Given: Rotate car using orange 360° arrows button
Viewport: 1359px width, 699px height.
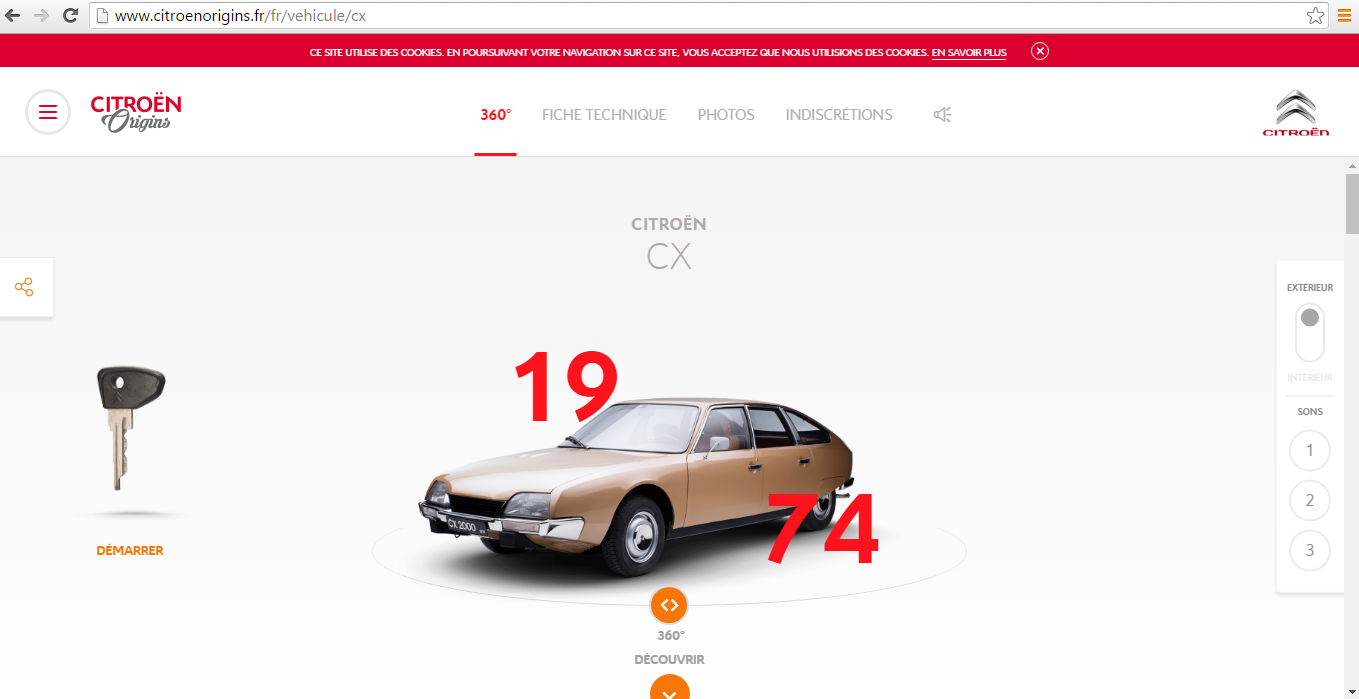Looking at the screenshot, I should (669, 605).
